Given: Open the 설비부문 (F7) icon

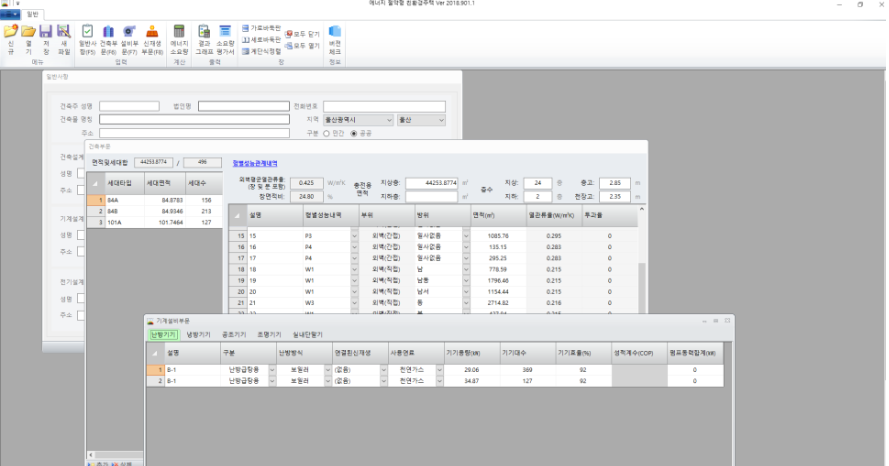Looking at the screenshot, I should (129, 32).
